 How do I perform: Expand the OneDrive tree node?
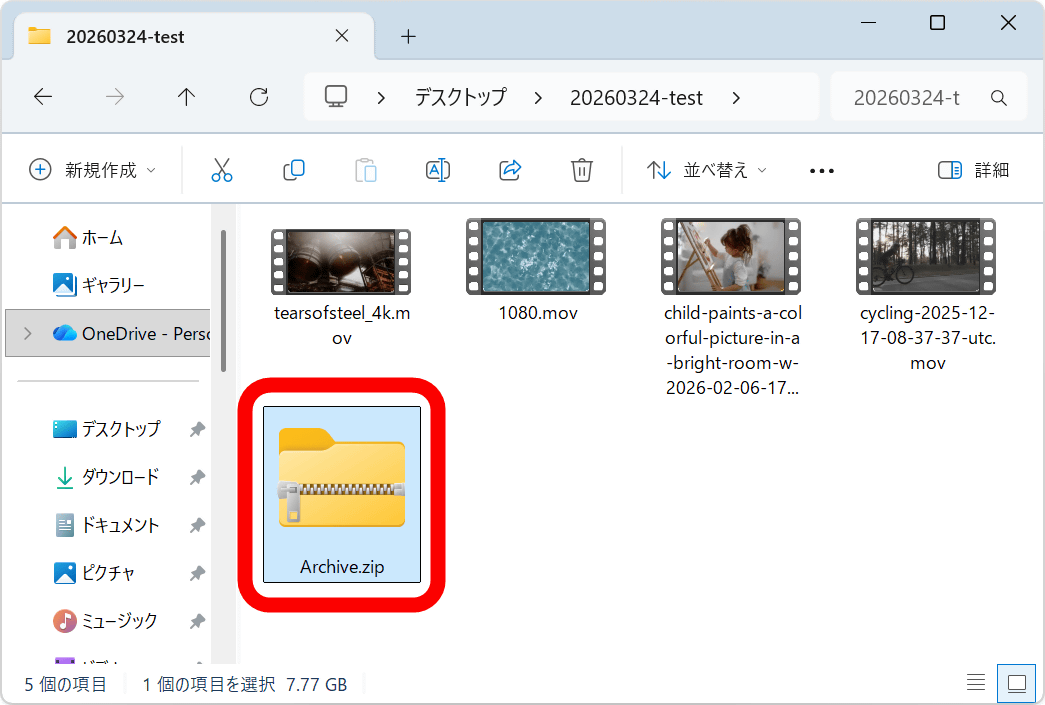[x=27, y=333]
